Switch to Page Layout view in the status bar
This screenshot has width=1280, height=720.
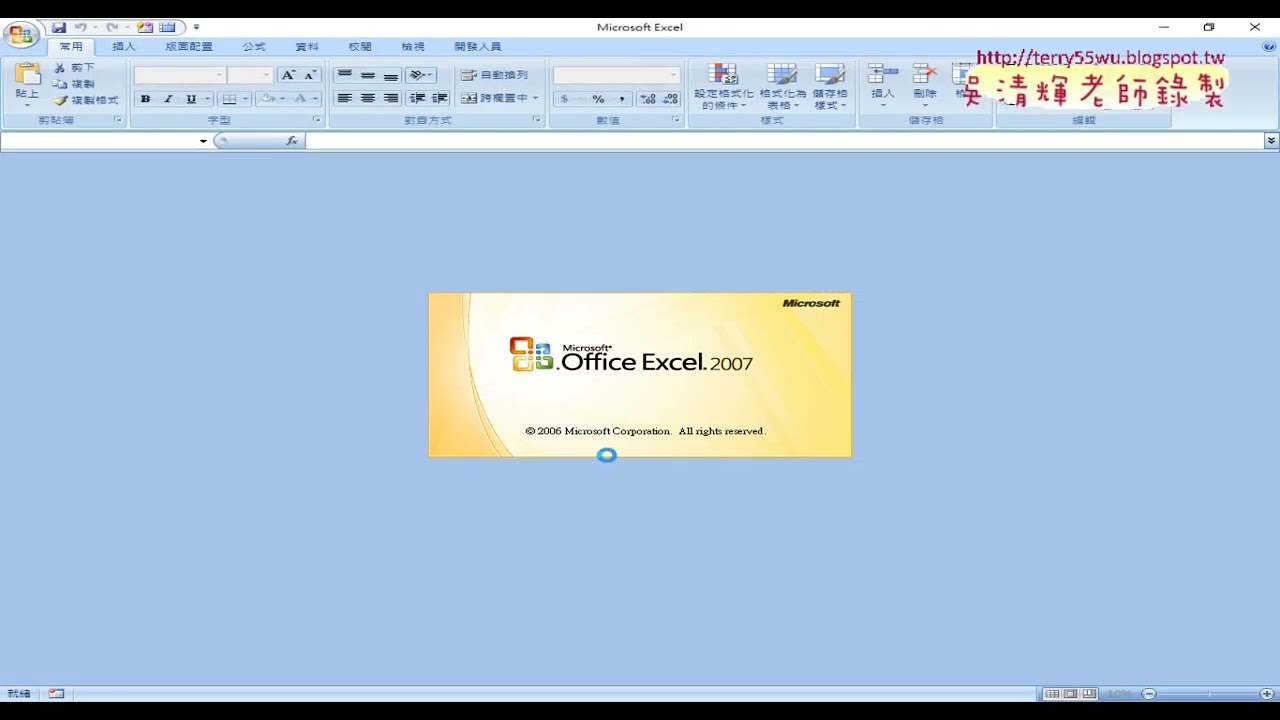(1070, 694)
